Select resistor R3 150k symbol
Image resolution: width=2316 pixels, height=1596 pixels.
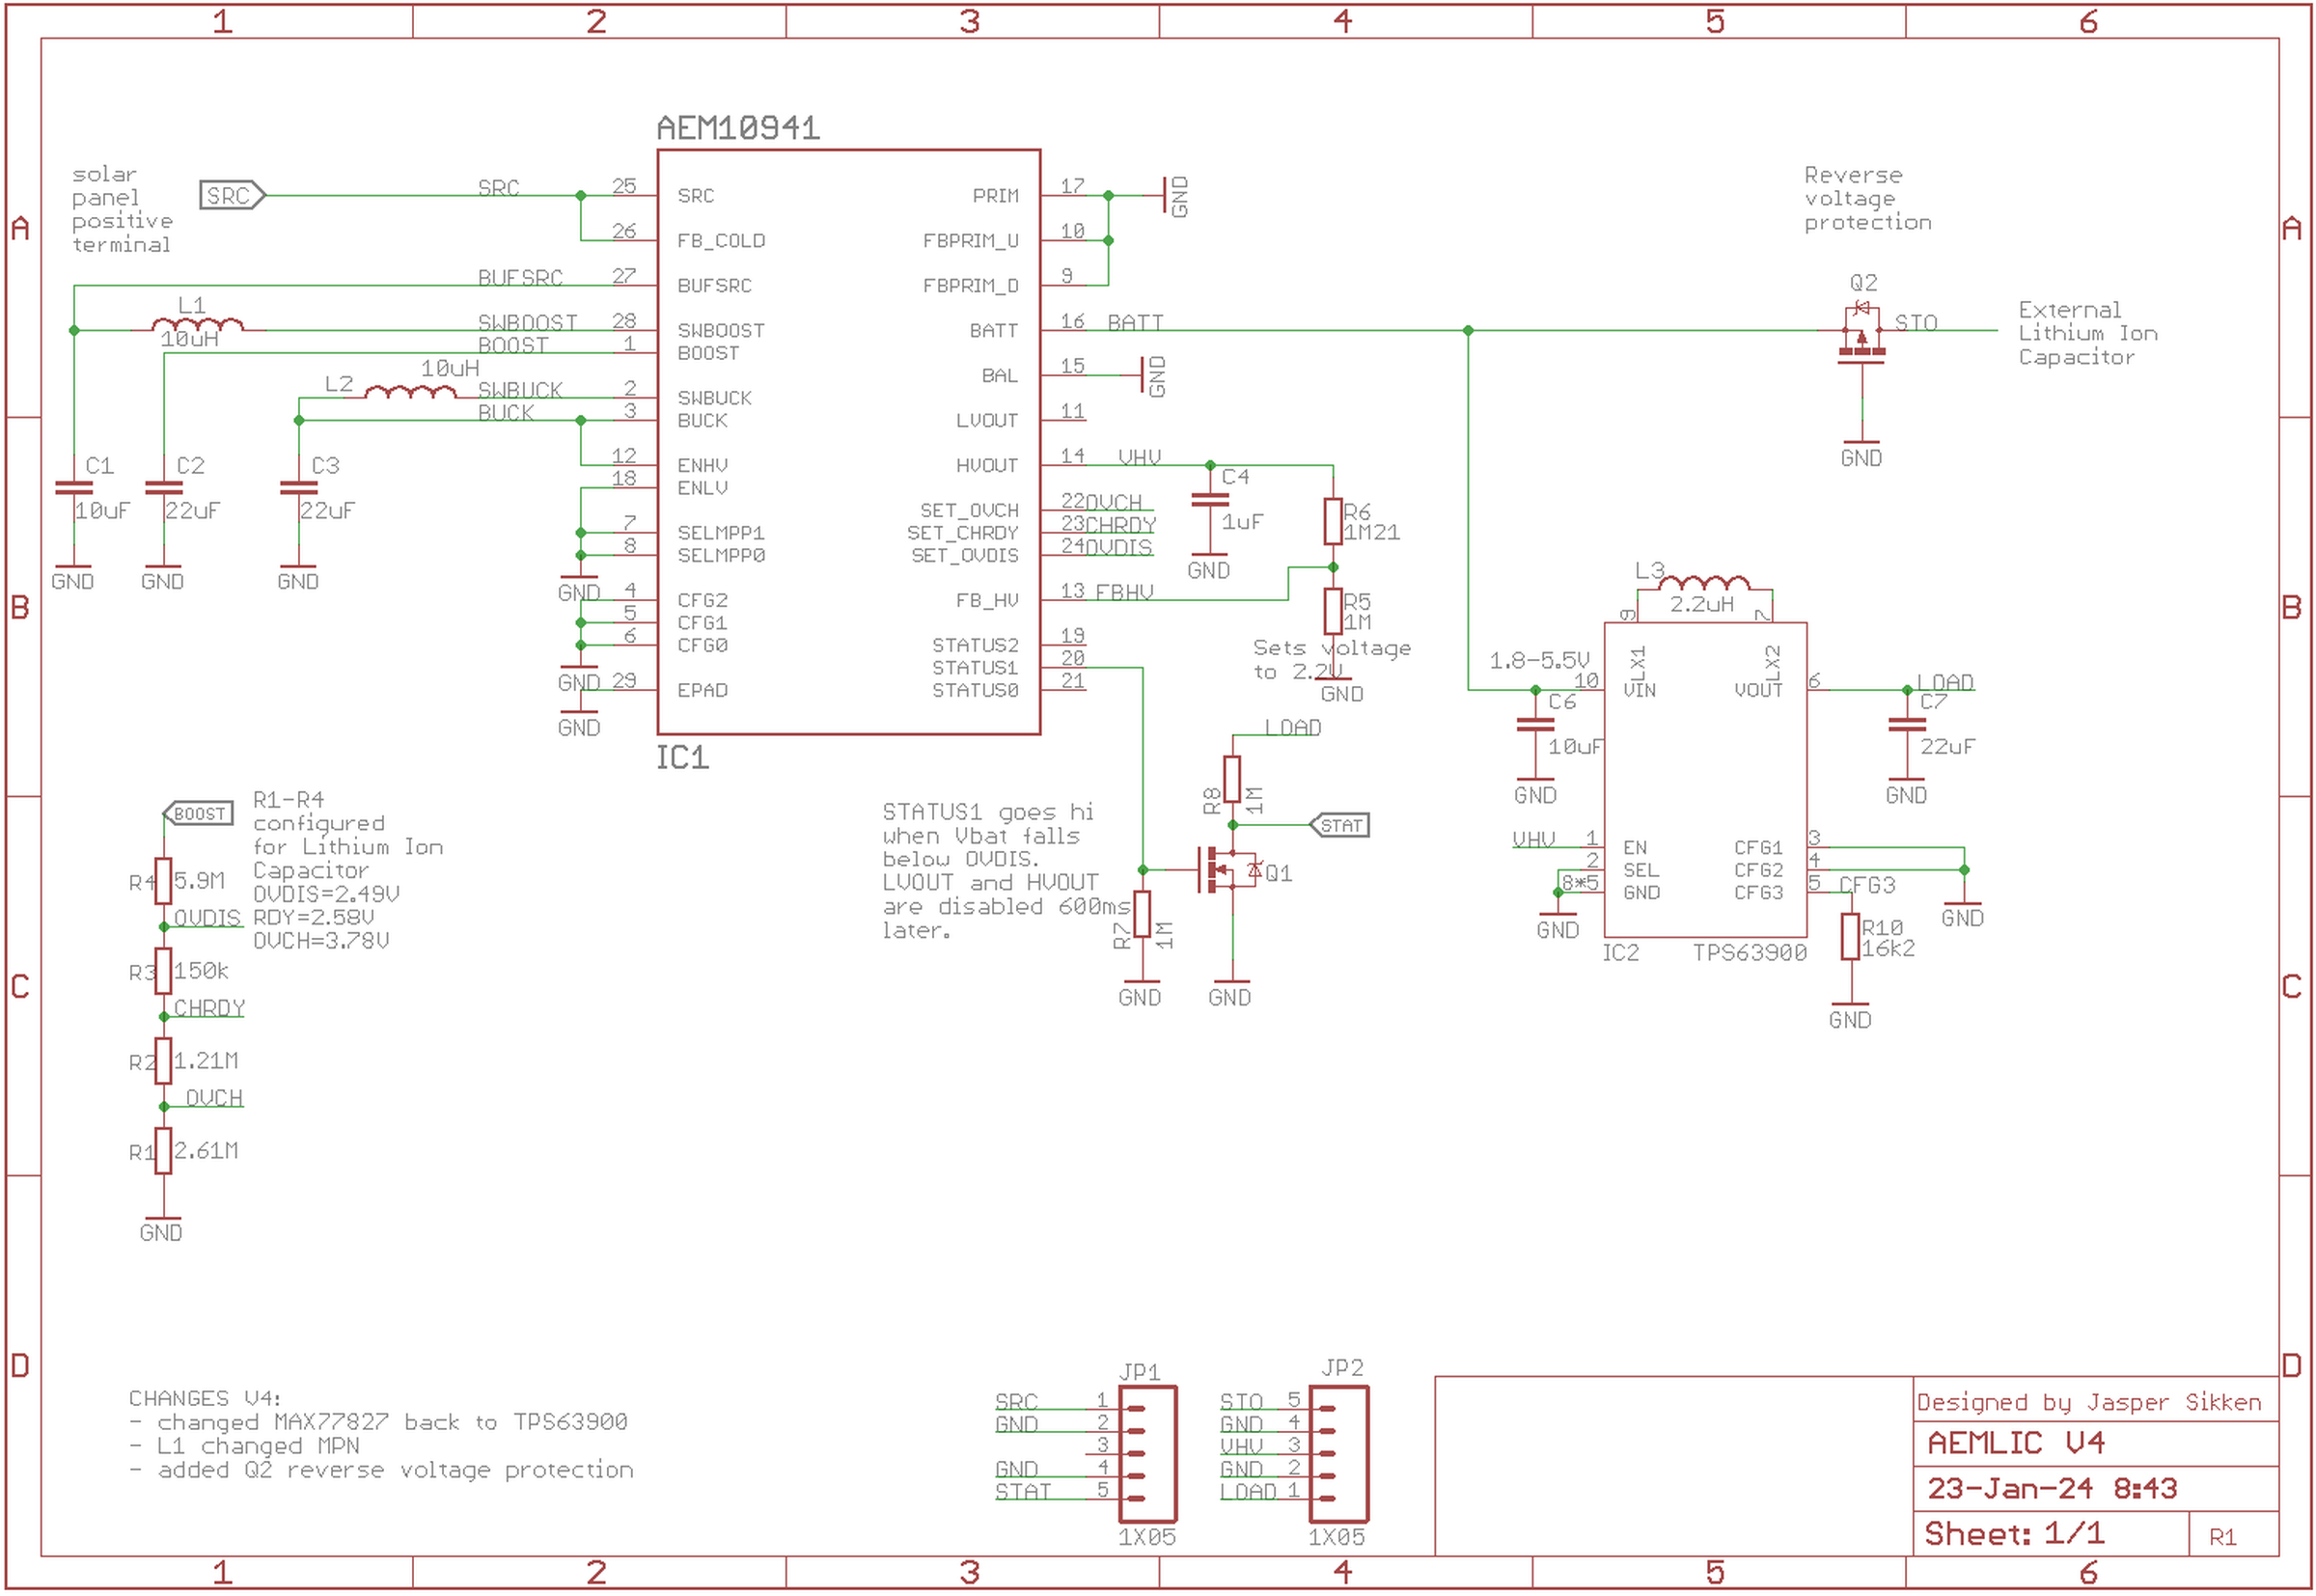coord(164,971)
